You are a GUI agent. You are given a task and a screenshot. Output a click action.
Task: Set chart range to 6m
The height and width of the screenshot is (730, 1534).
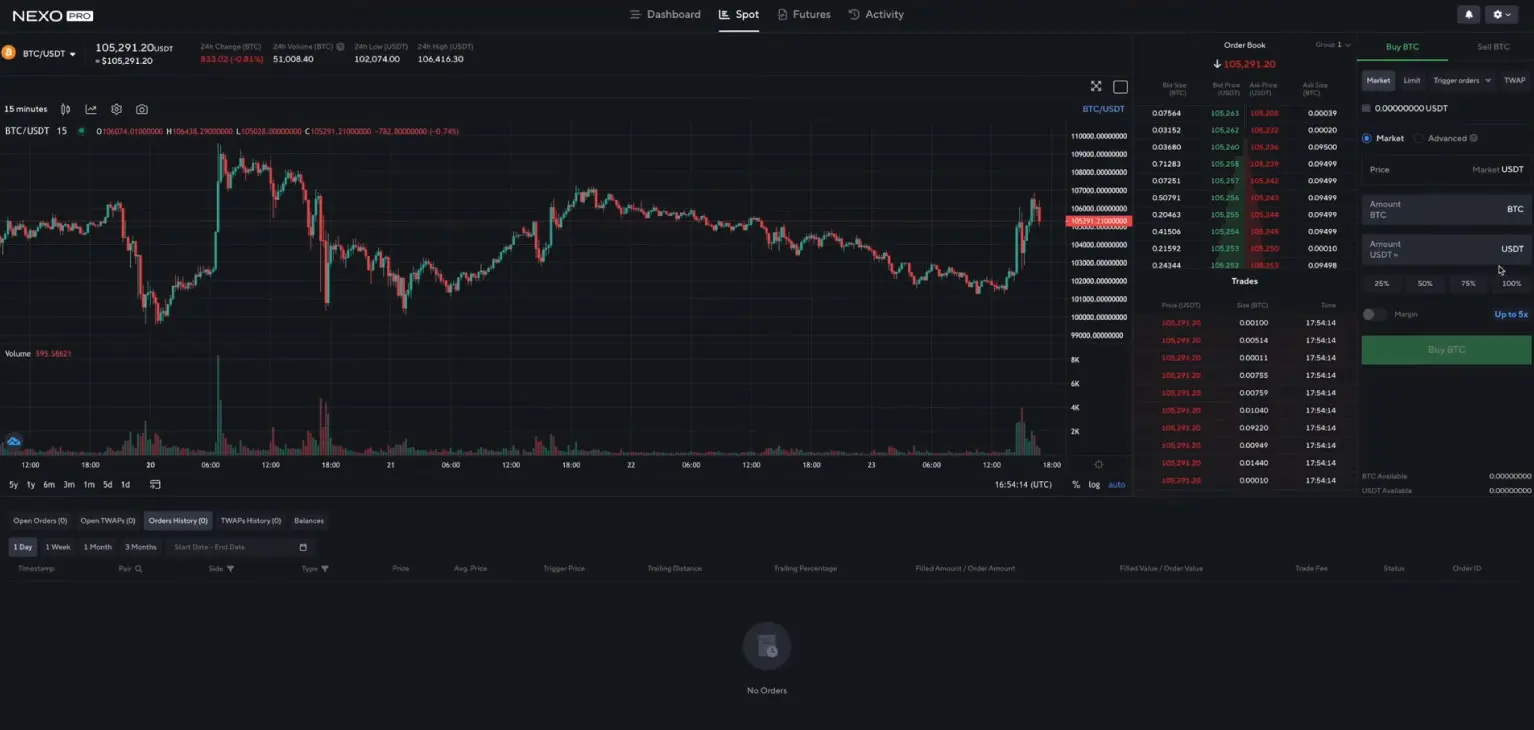click(x=49, y=485)
